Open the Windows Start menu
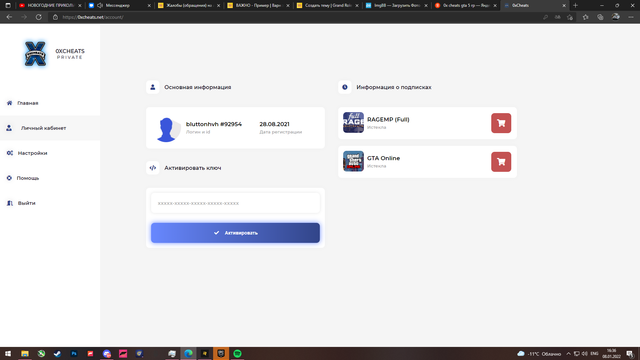The width and height of the screenshot is (640, 360). tap(8, 353)
